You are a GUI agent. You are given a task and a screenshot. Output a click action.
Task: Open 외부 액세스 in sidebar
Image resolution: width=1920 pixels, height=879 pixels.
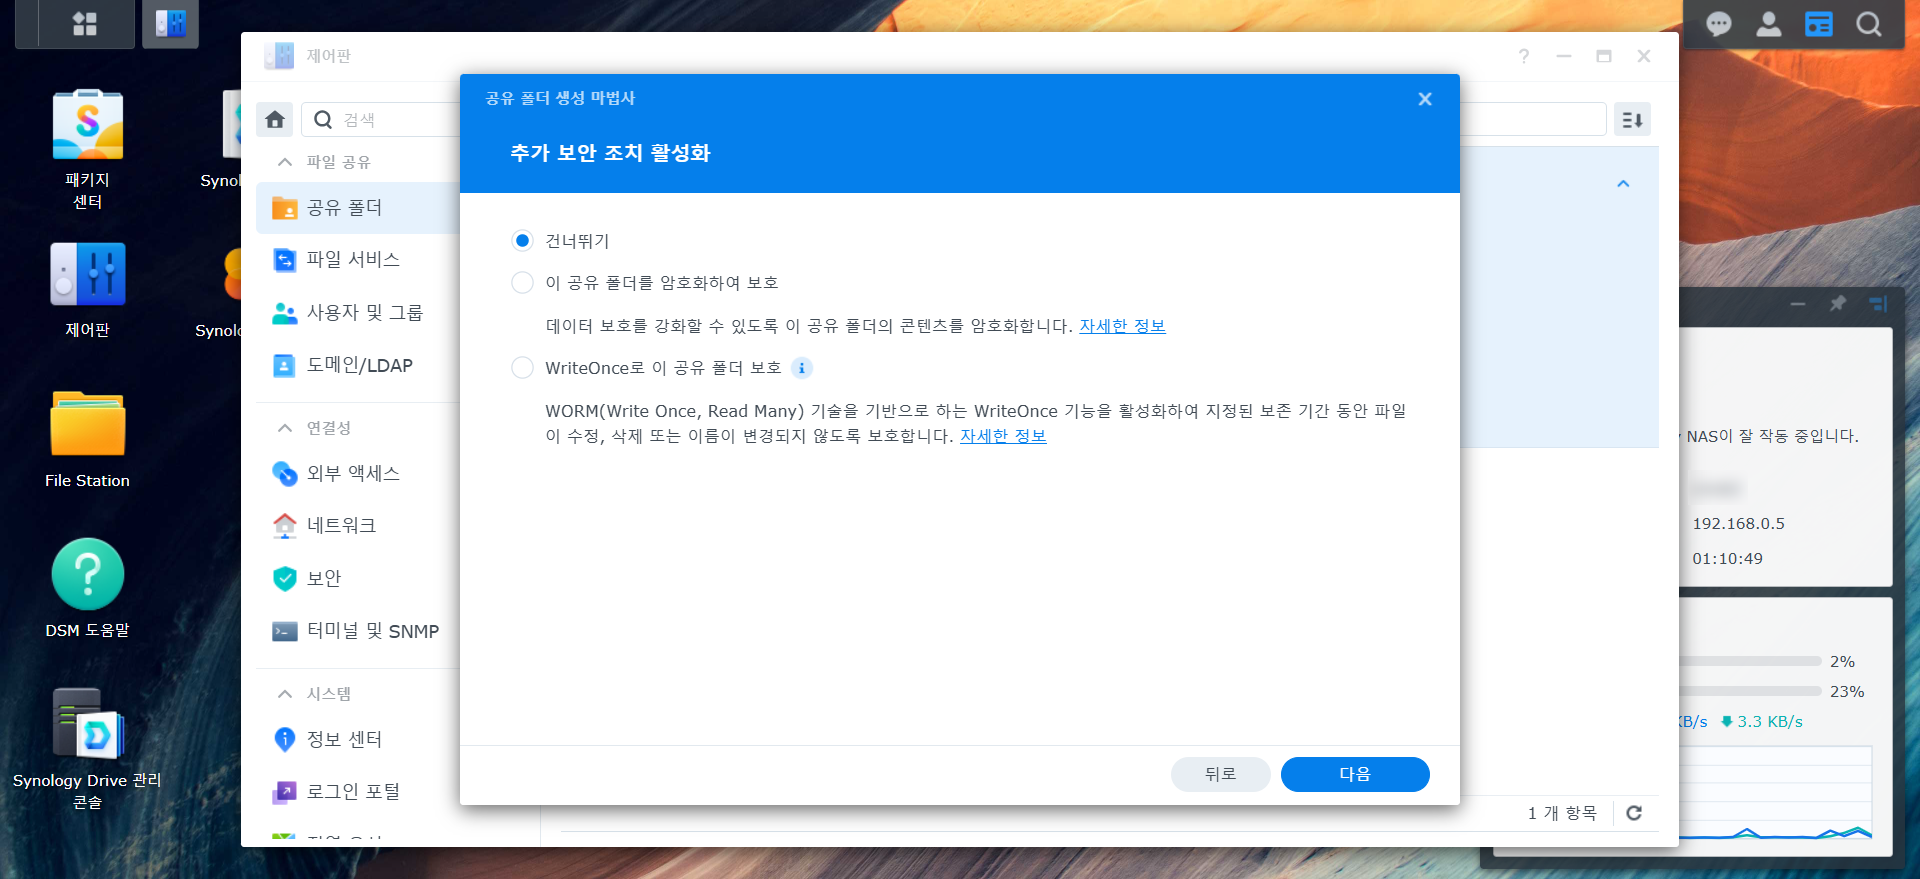(x=358, y=474)
